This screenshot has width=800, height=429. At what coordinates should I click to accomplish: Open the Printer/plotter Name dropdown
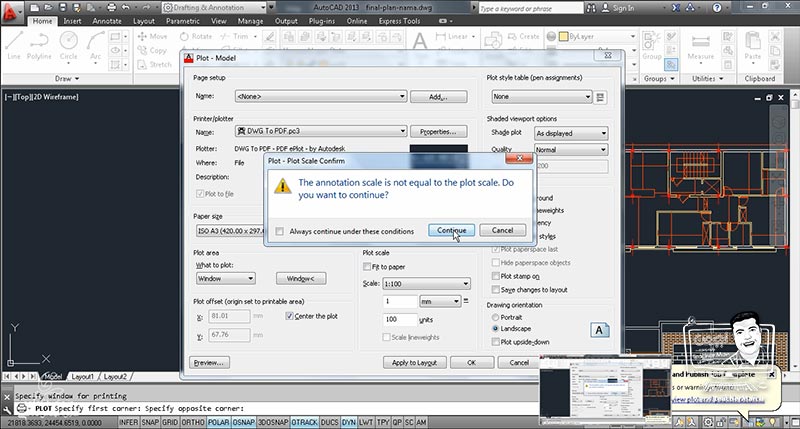(x=320, y=132)
